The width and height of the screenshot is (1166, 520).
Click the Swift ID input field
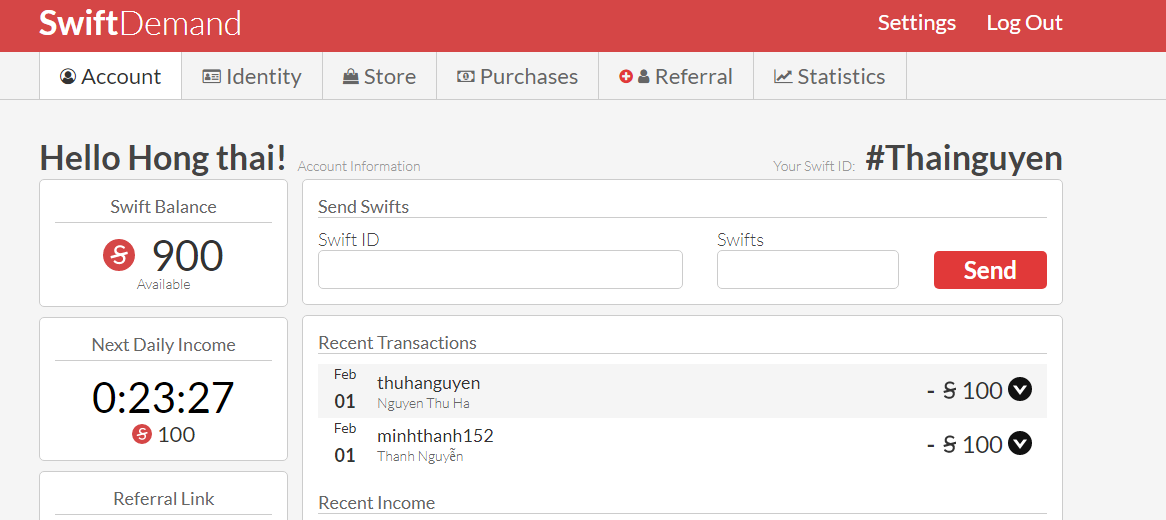tap(500, 270)
